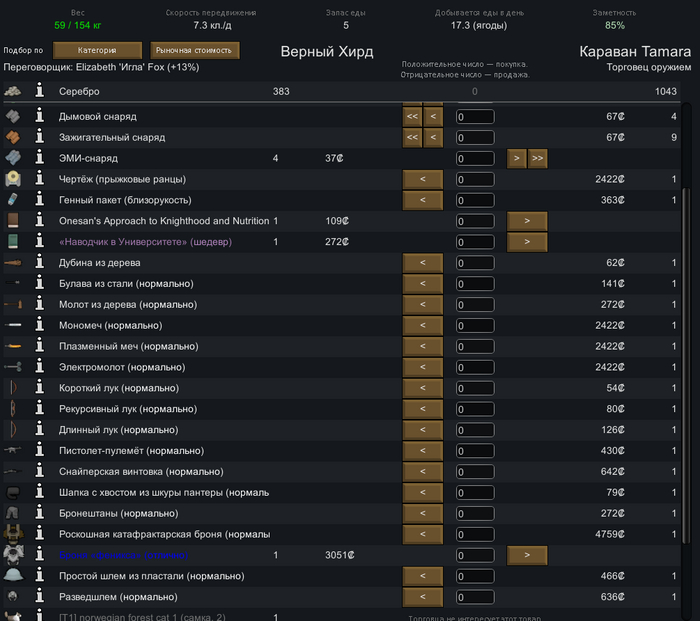Click the quantity field for Пистолет-пулемёт
700x621 pixels.
[475, 451]
